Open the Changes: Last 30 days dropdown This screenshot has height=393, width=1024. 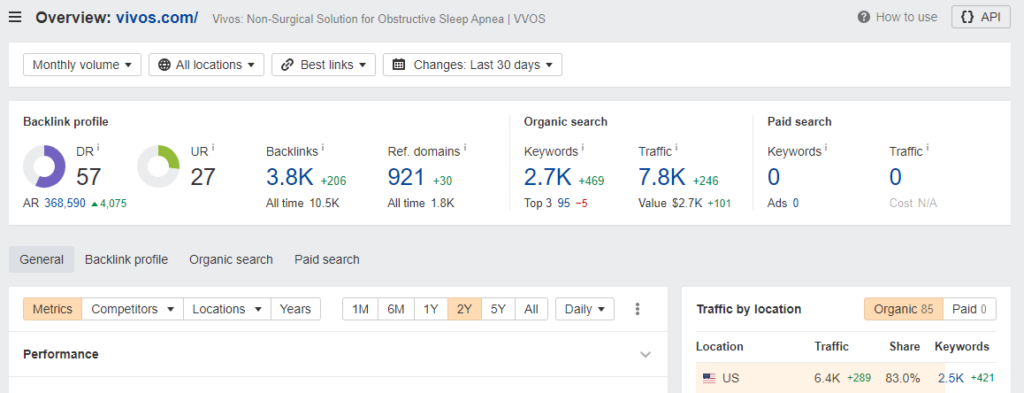pos(472,65)
